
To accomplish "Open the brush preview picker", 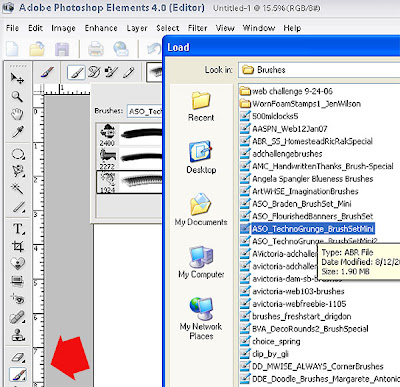I will (x=155, y=72).
